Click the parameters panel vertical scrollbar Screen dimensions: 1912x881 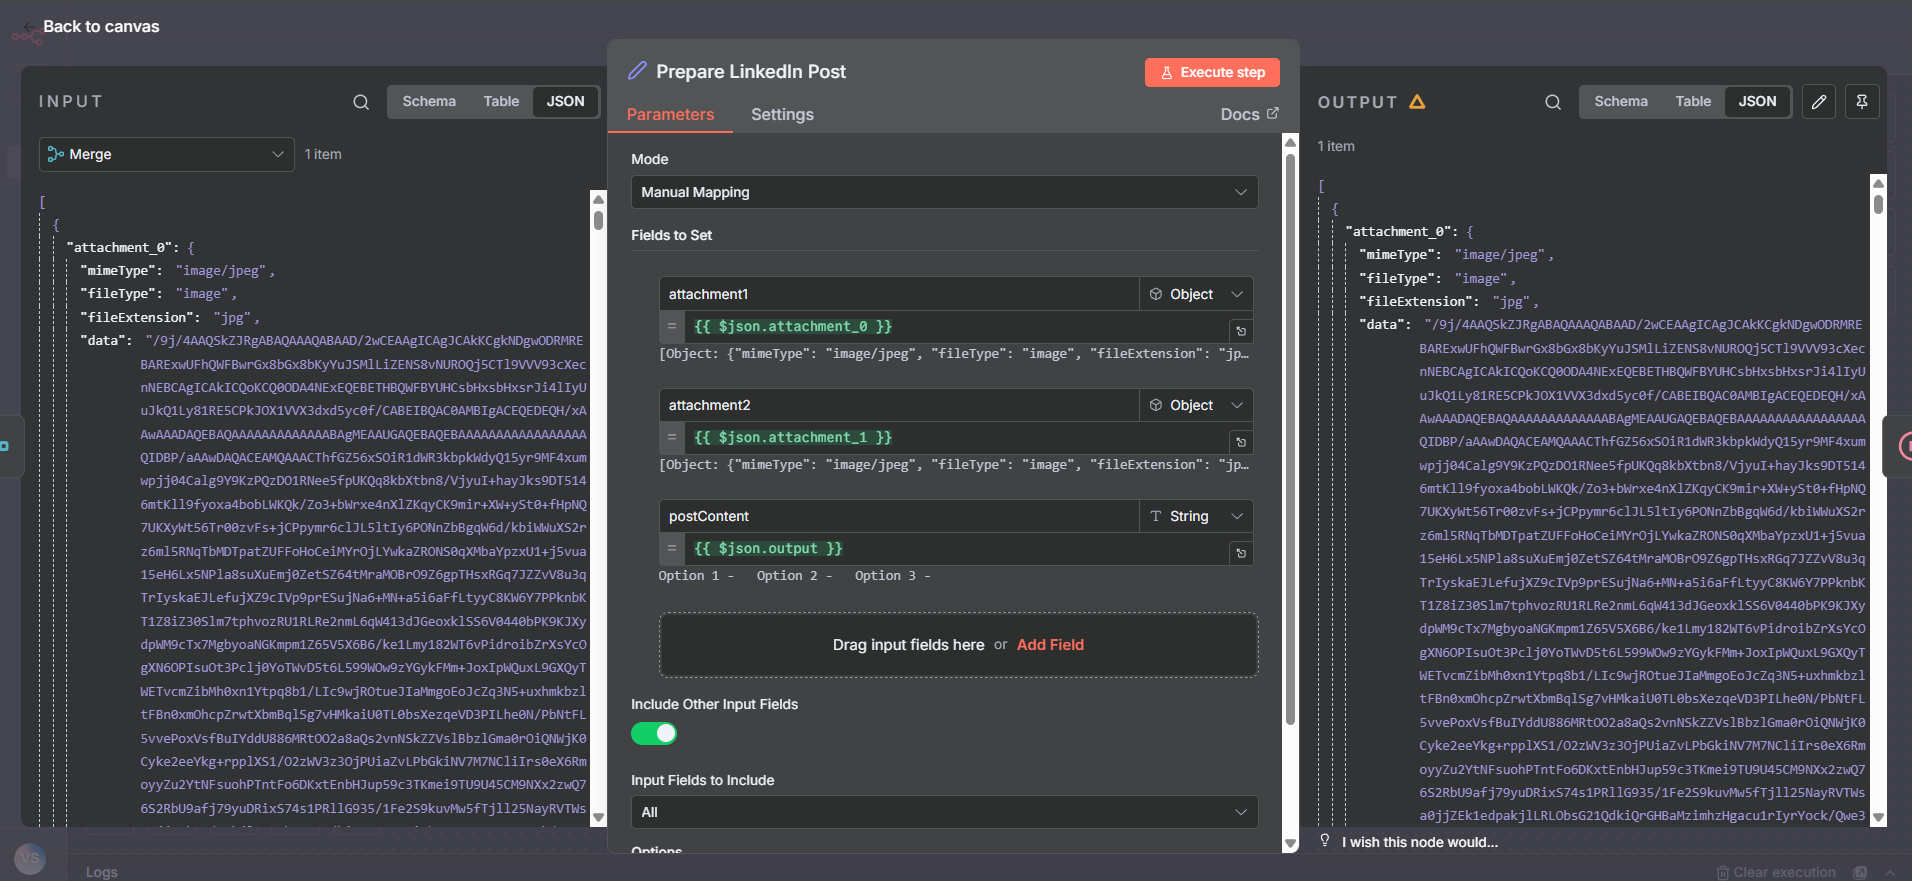click(x=1290, y=440)
